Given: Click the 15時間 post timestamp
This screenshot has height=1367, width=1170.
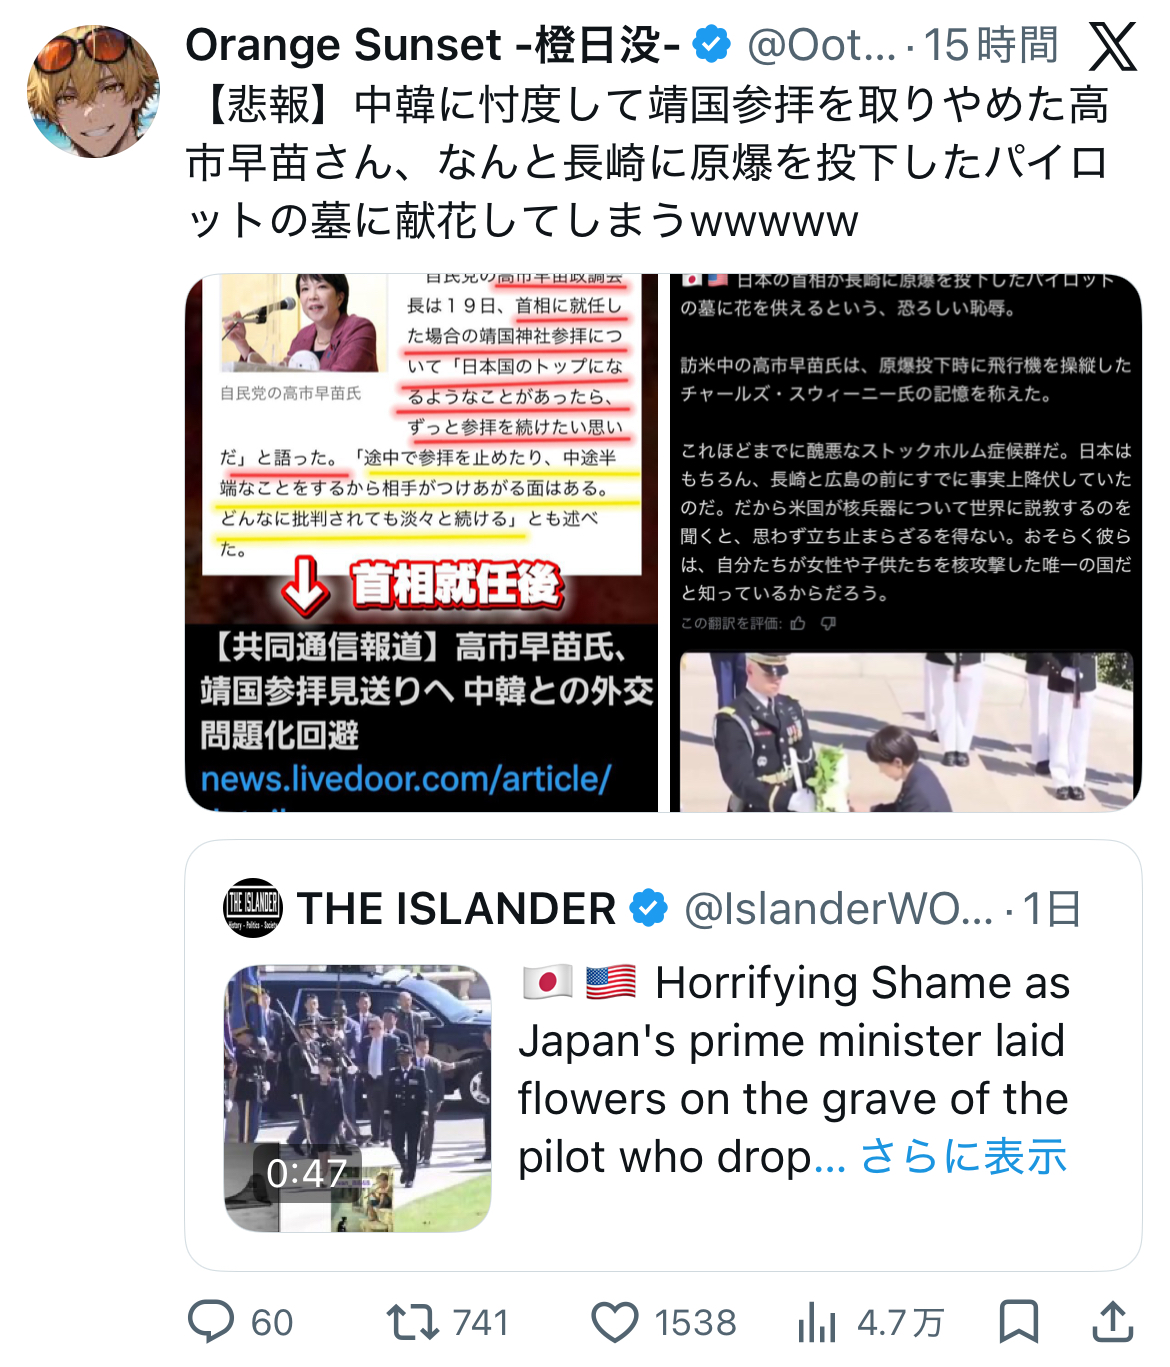Looking at the screenshot, I should tap(990, 45).
